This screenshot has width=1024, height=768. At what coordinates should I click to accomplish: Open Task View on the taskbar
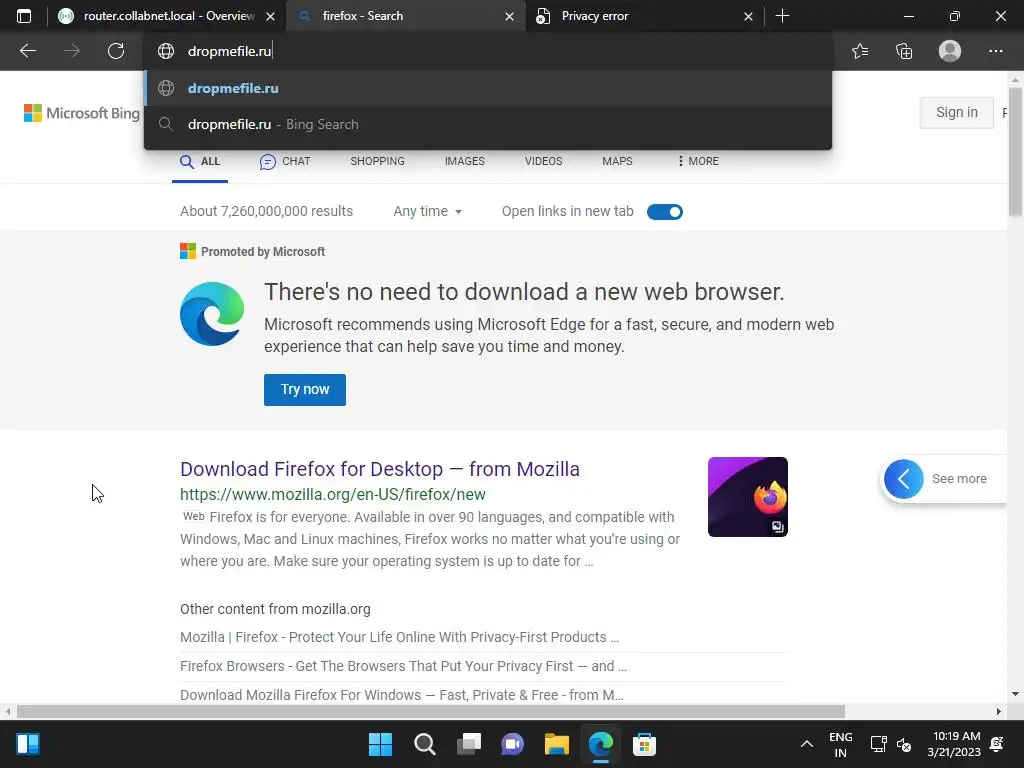[468, 744]
